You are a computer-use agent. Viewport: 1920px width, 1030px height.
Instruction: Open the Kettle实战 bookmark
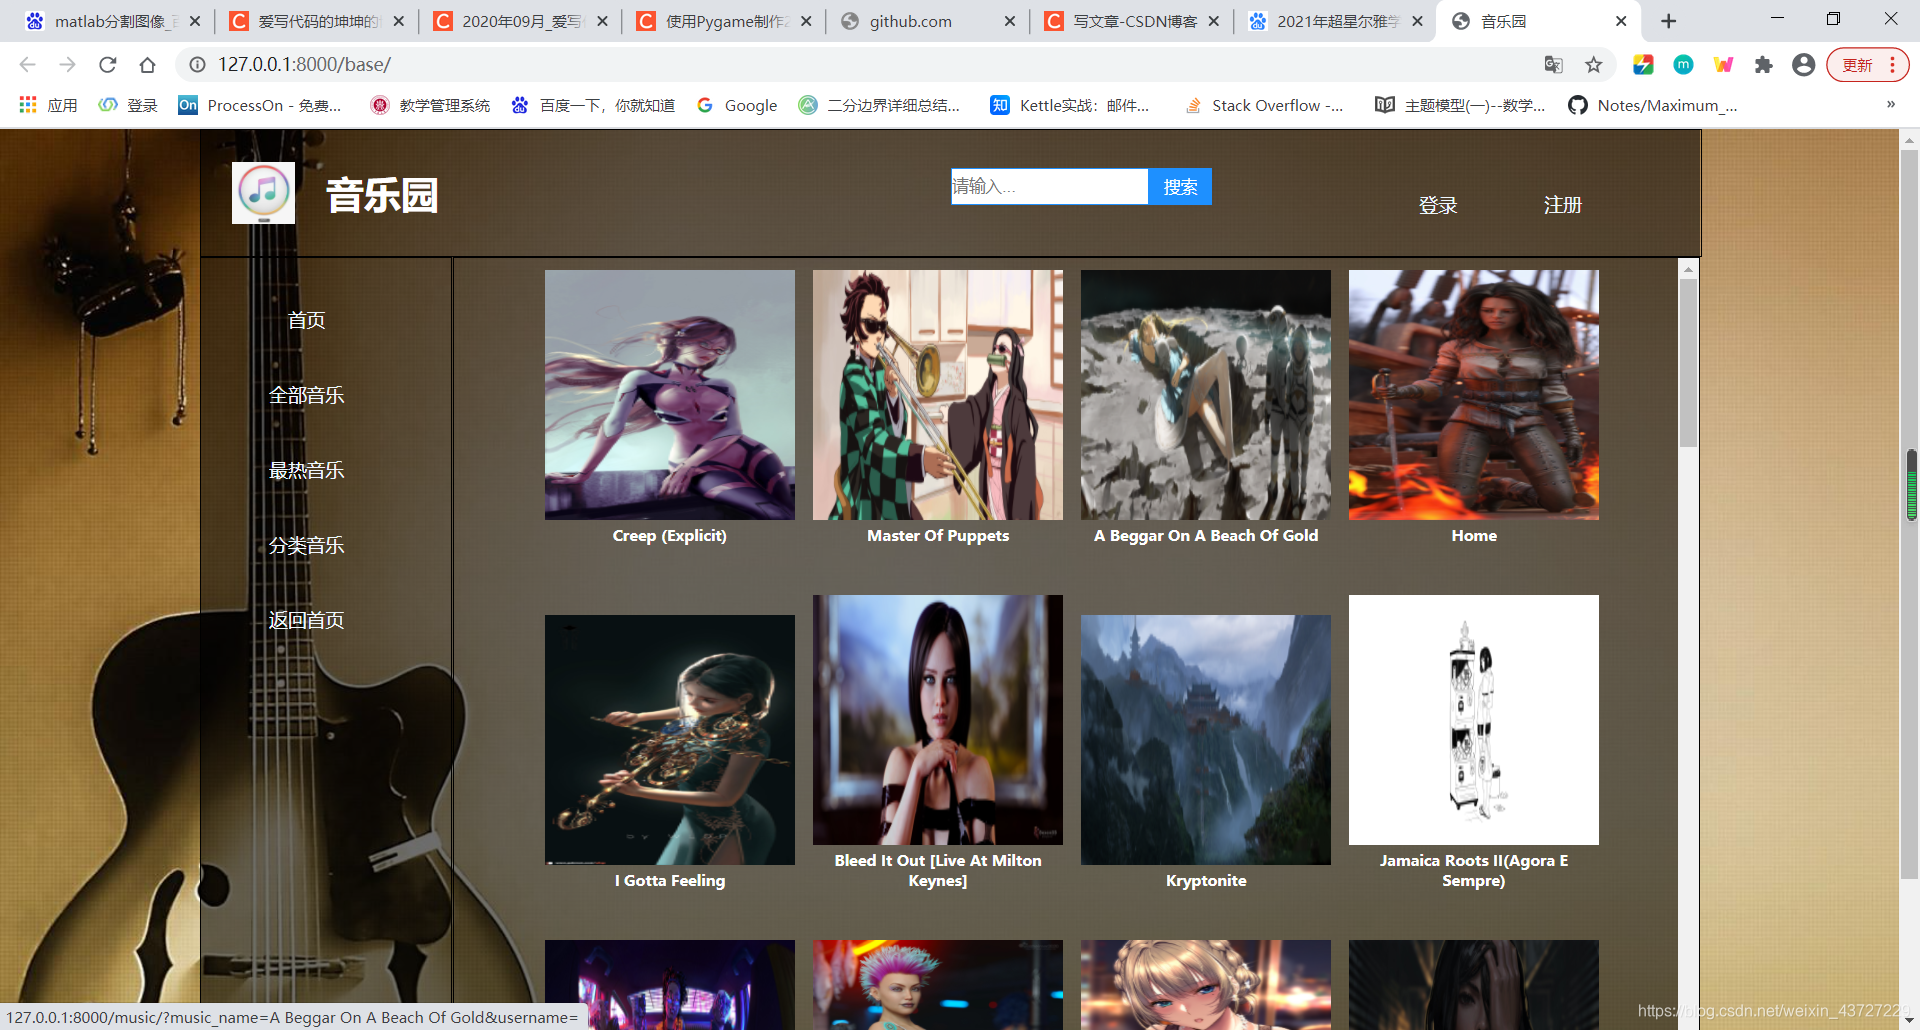click(x=1070, y=105)
